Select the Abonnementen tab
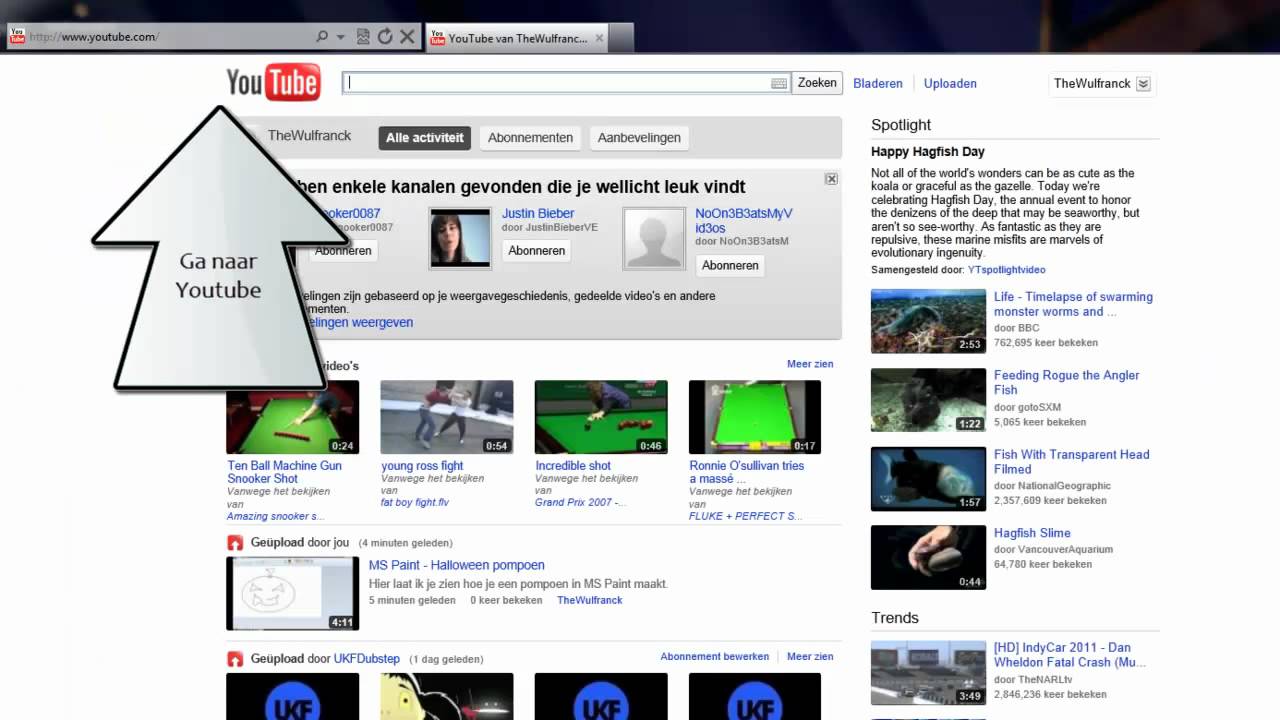The width and height of the screenshot is (1280, 720). (530, 138)
